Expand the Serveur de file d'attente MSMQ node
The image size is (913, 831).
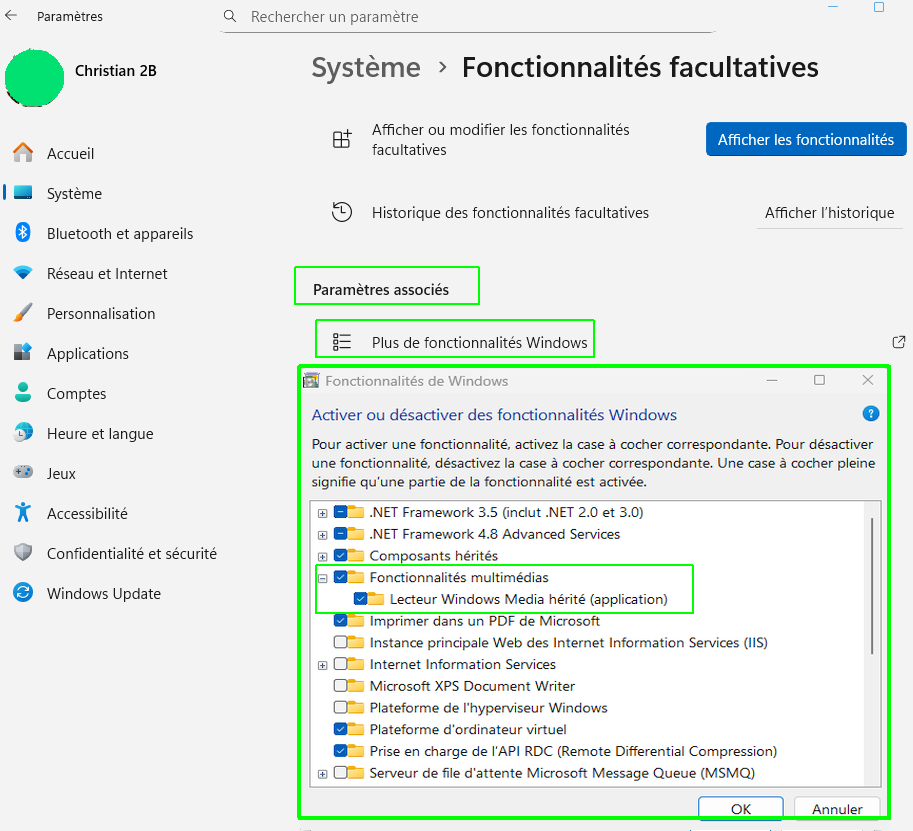click(x=323, y=774)
